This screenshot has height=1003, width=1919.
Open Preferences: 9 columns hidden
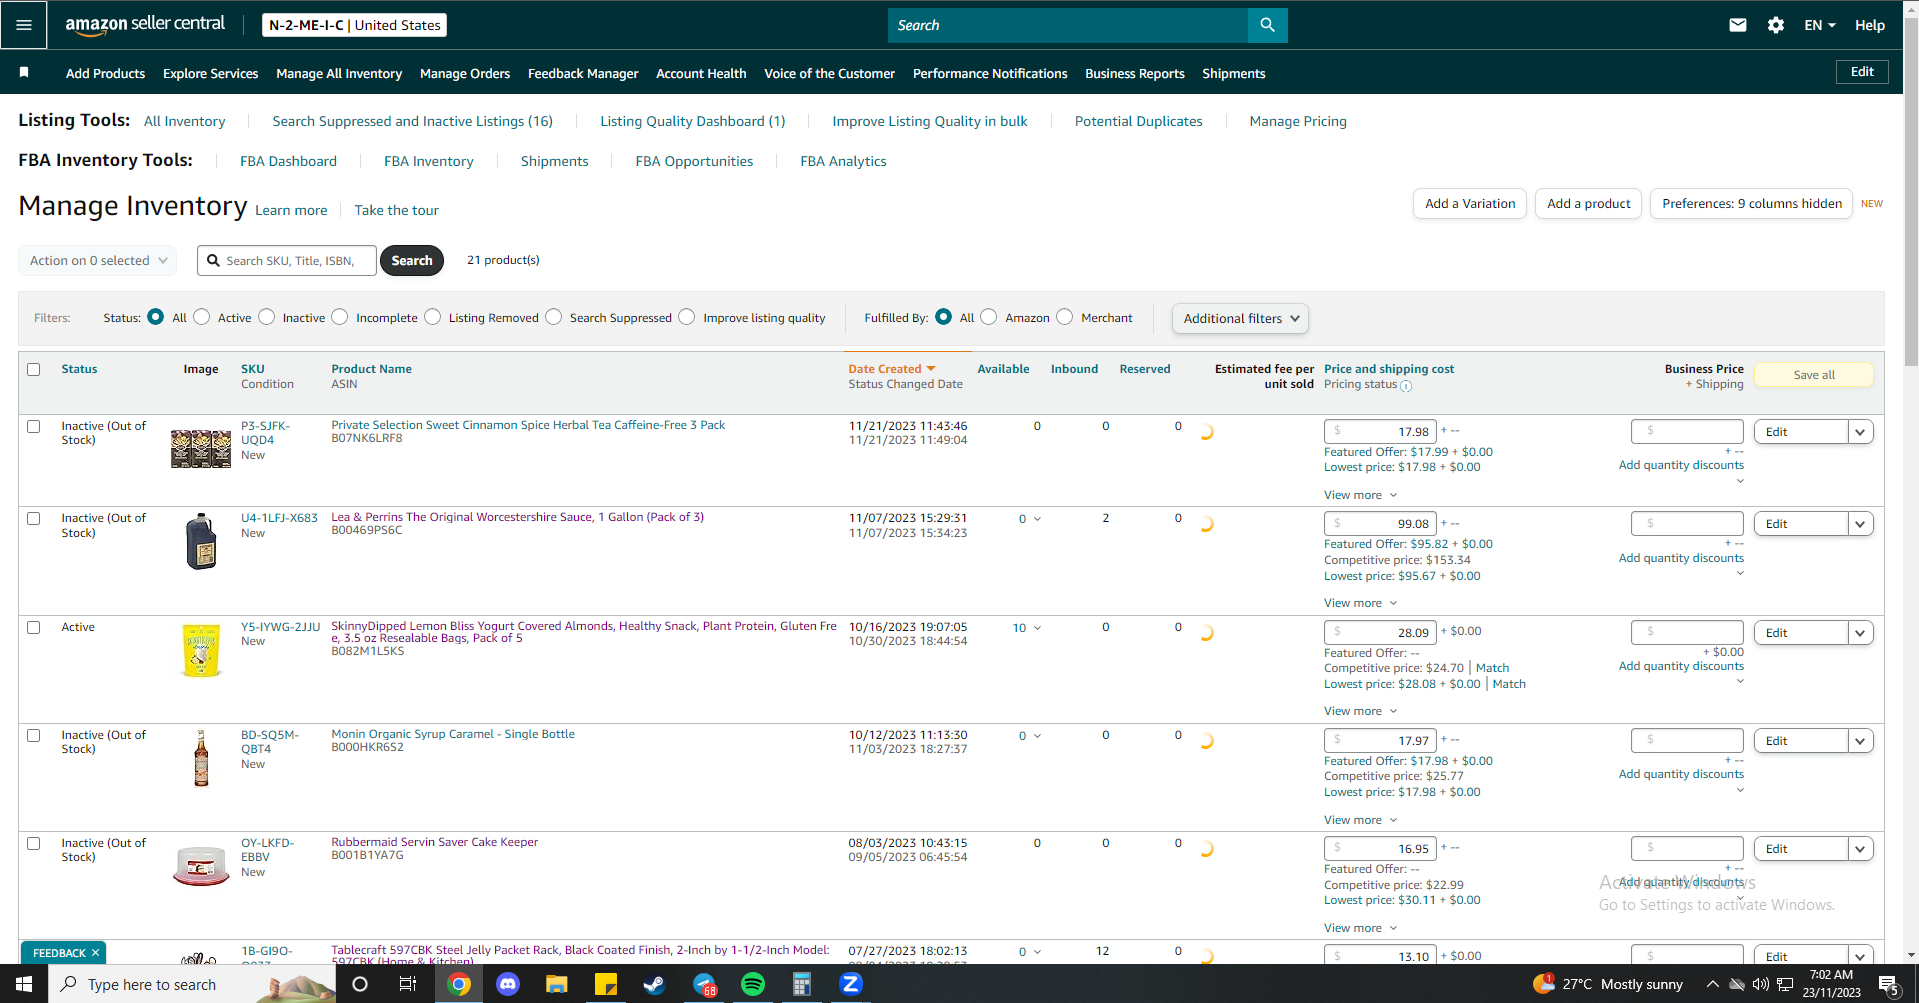pyautogui.click(x=1751, y=203)
